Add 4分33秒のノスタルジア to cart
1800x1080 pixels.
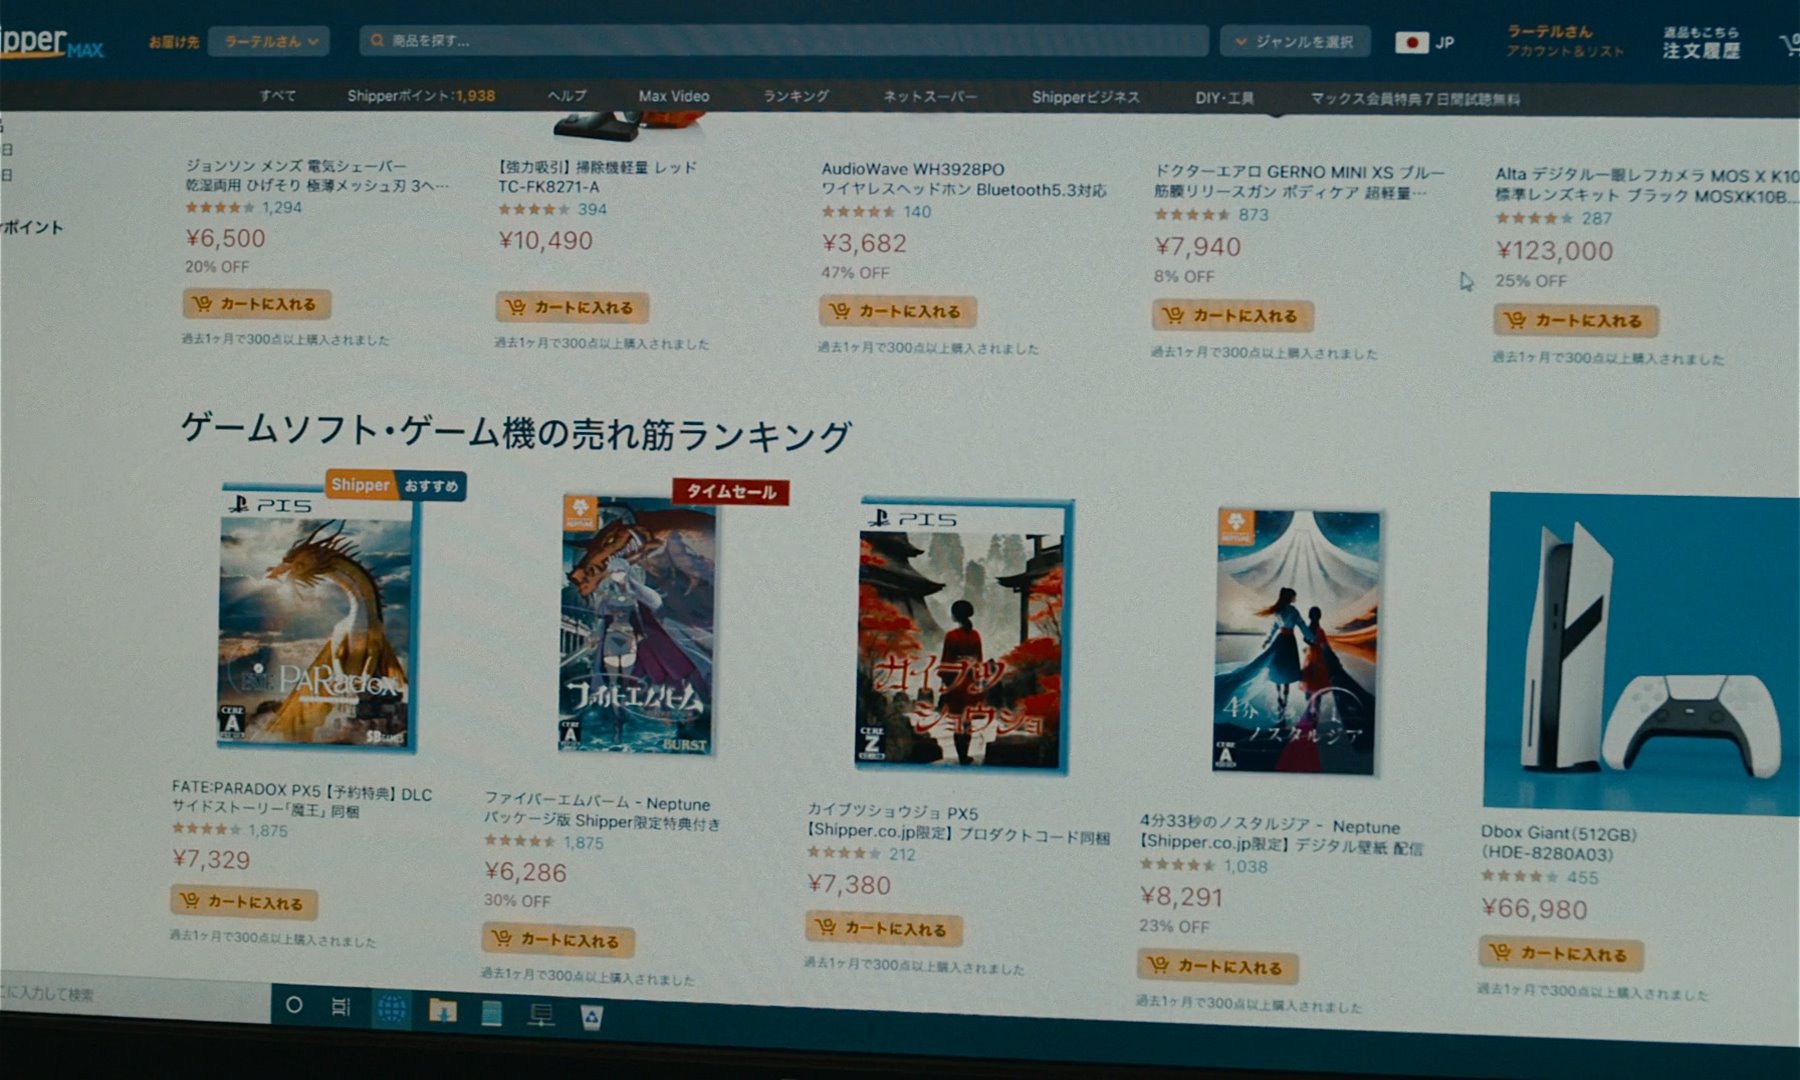point(1217,966)
